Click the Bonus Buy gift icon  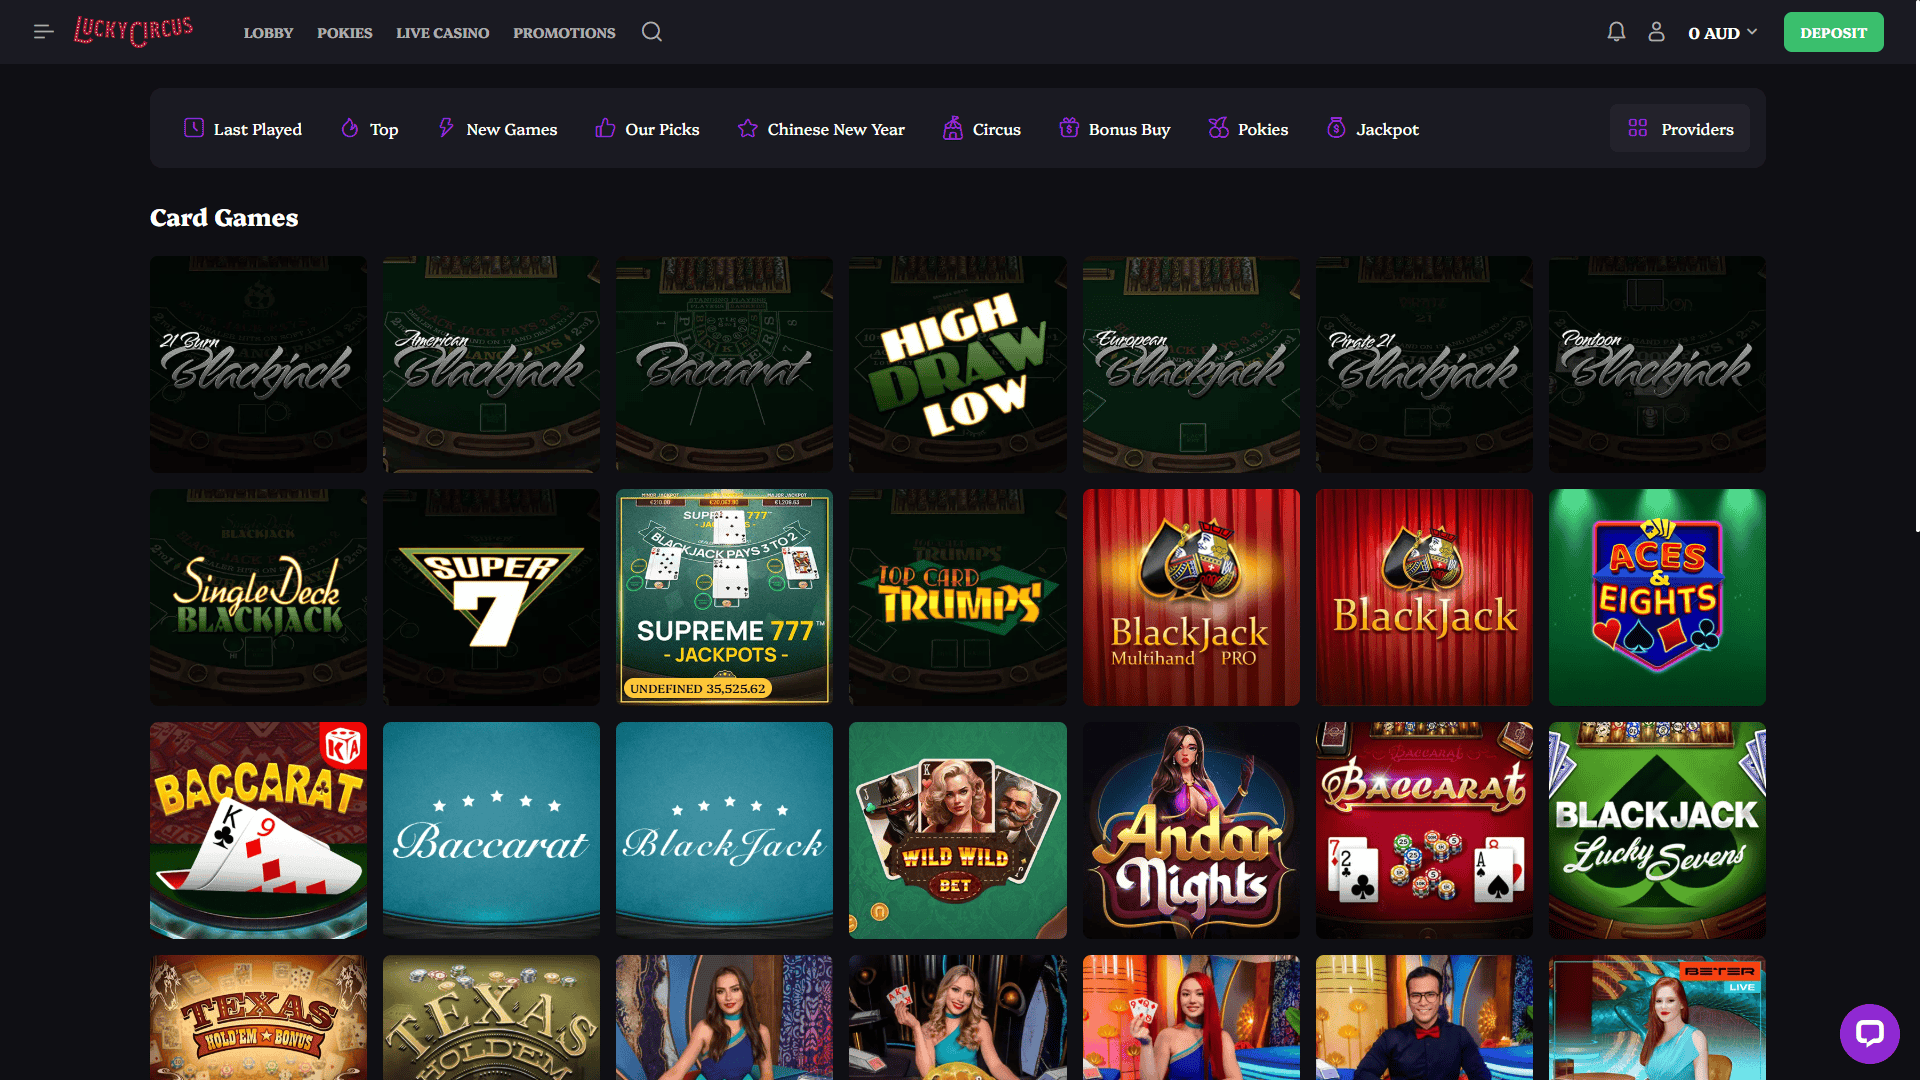click(1069, 128)
